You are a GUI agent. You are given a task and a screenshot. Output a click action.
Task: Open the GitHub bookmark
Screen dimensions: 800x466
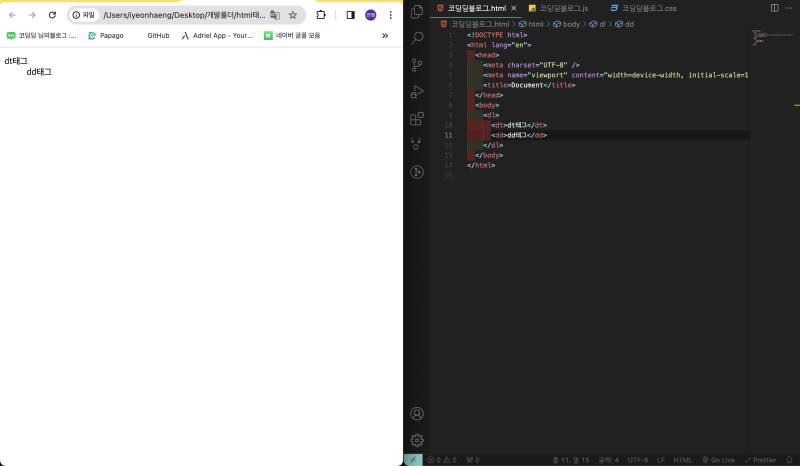coord(158,35)
